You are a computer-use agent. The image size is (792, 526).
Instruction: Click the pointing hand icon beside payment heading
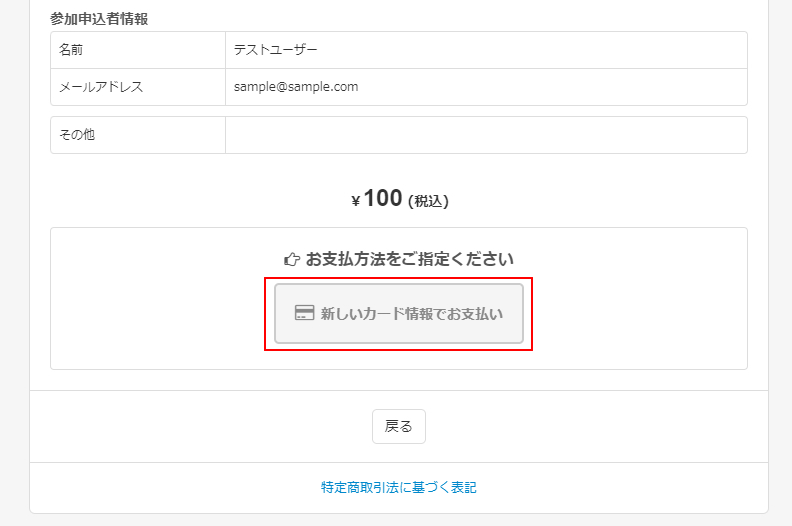[292, 259]
